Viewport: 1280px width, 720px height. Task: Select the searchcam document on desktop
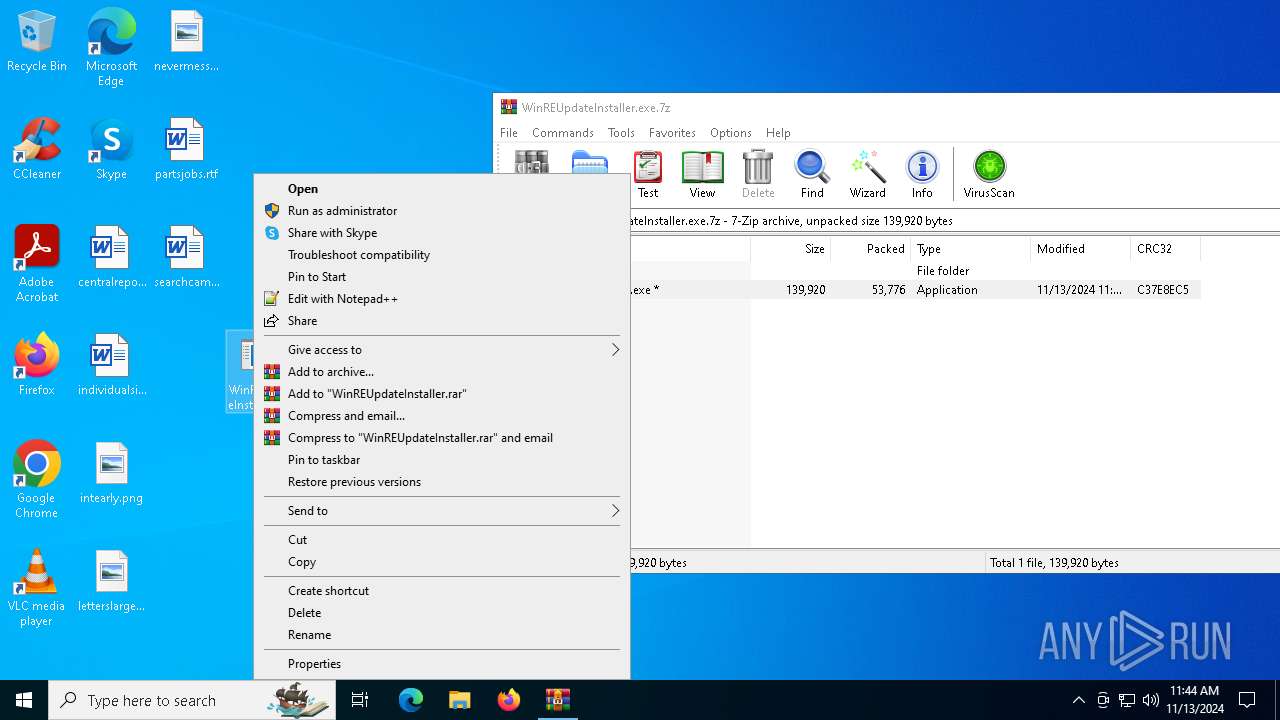point(186,257)
